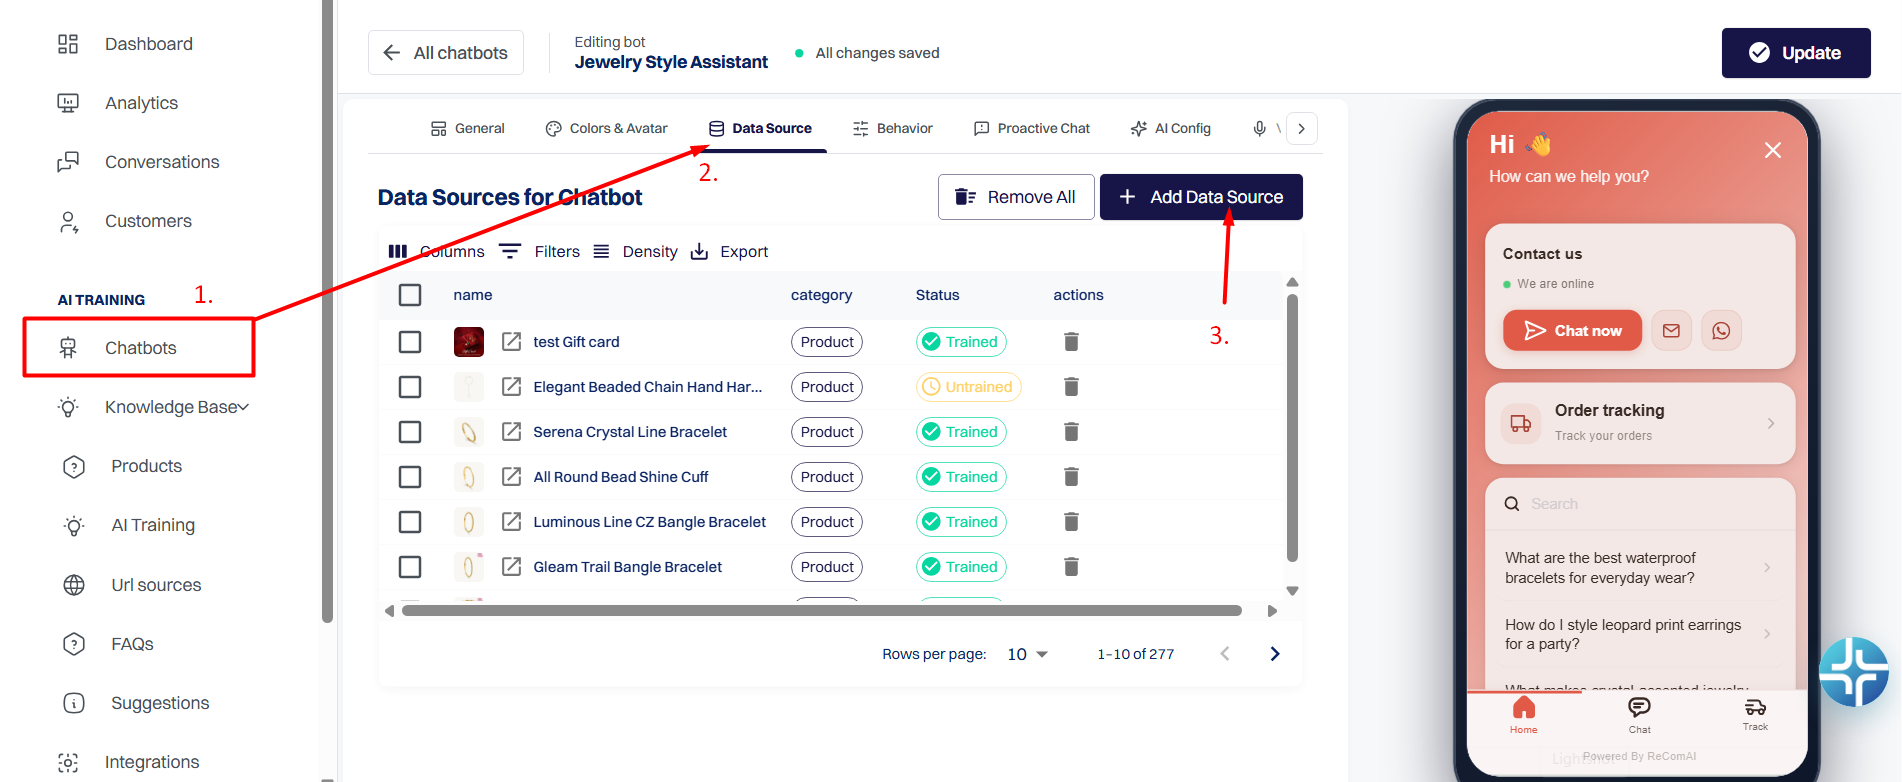The height and width of the screenshot is (782, 1902).
Task: Go back to All chatbots
Action: click(446, 53)
